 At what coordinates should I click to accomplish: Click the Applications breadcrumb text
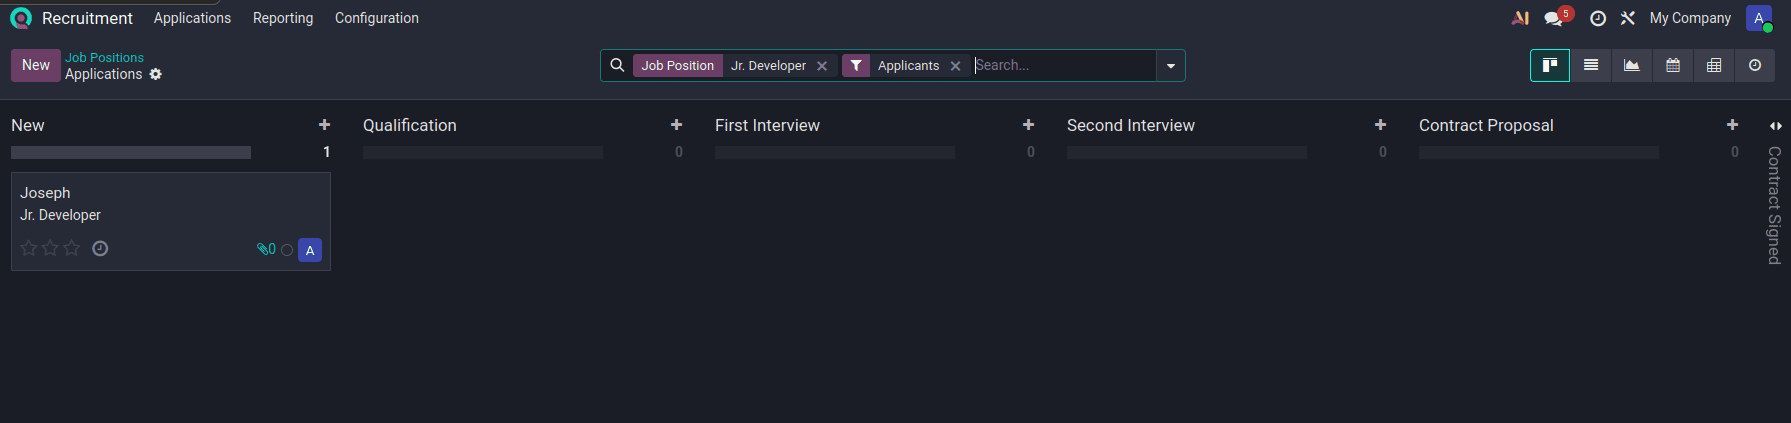click(x=104, y=74)
